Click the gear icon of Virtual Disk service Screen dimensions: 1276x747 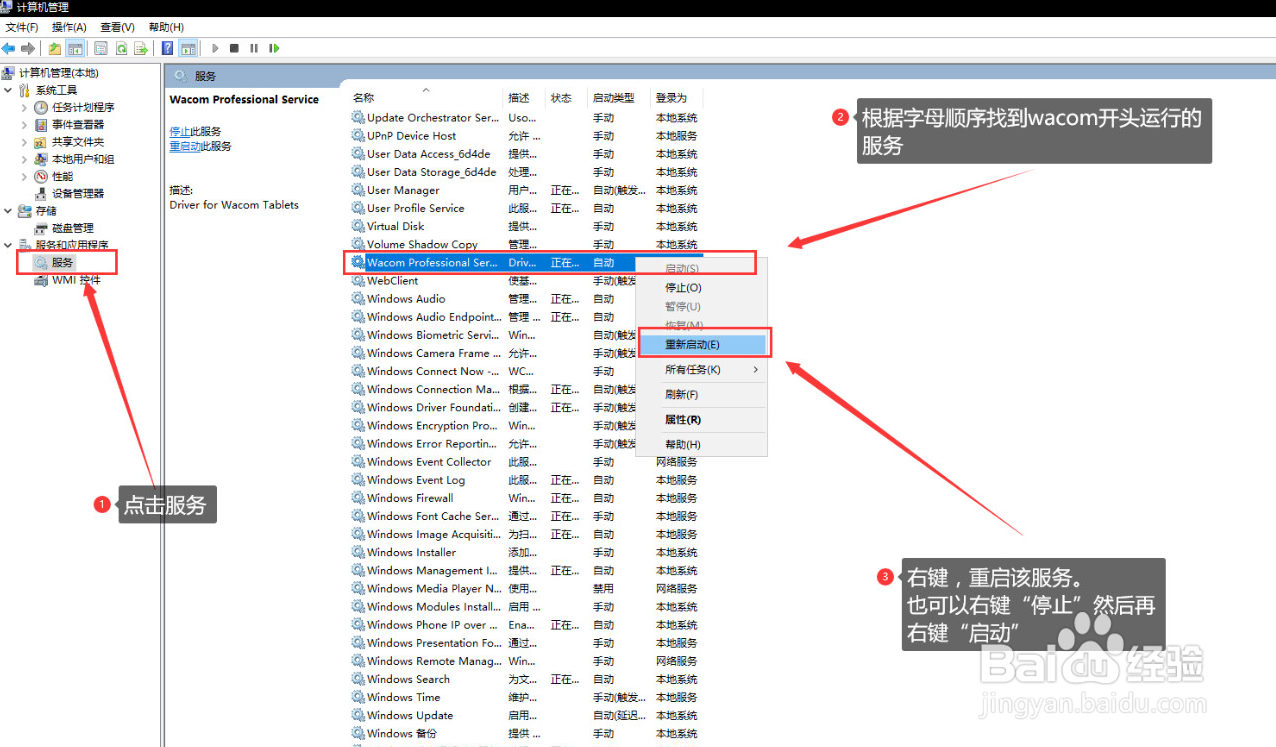coord(358,226)
